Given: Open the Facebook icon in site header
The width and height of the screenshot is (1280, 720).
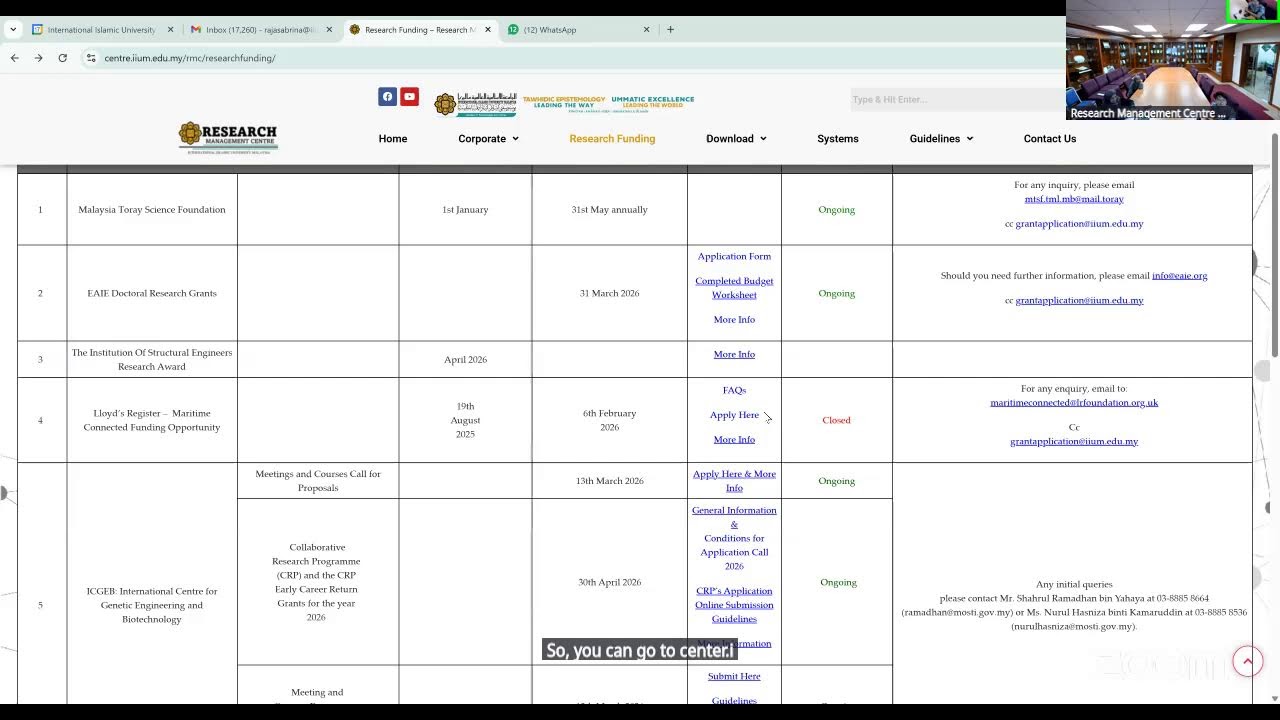Looking at the screenshot, I should (387, 97).
